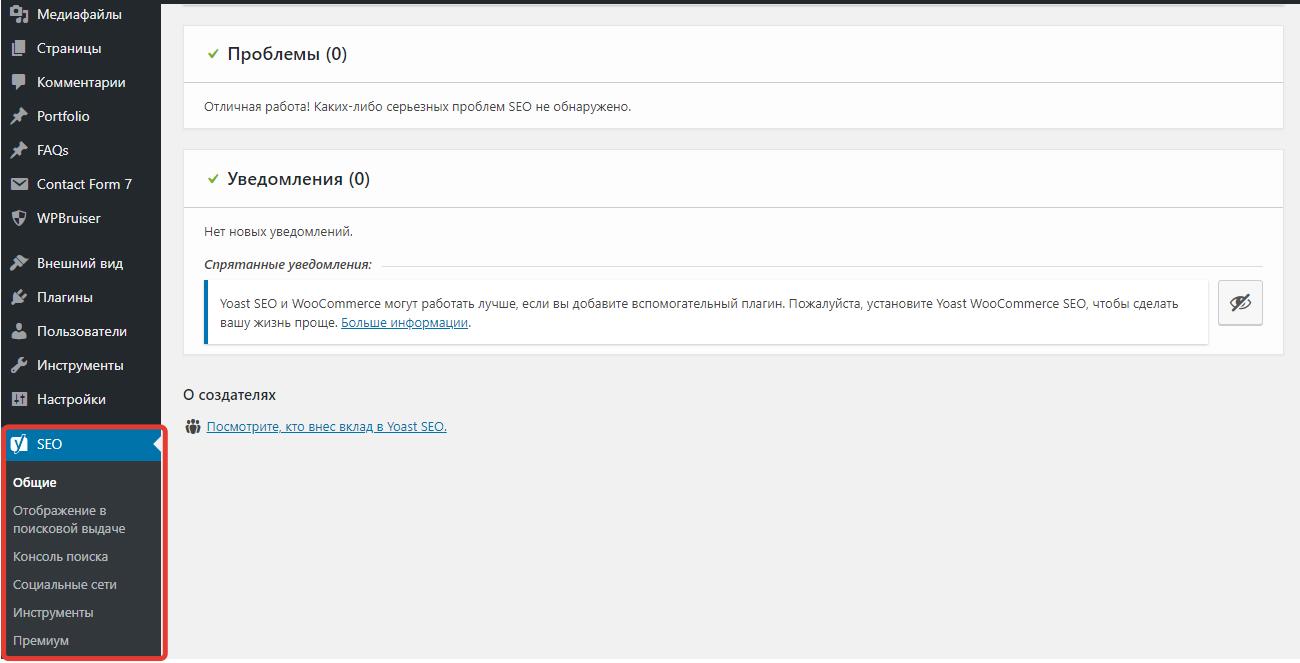Click the Contact Form 7 envelope icon

(18, 184)
